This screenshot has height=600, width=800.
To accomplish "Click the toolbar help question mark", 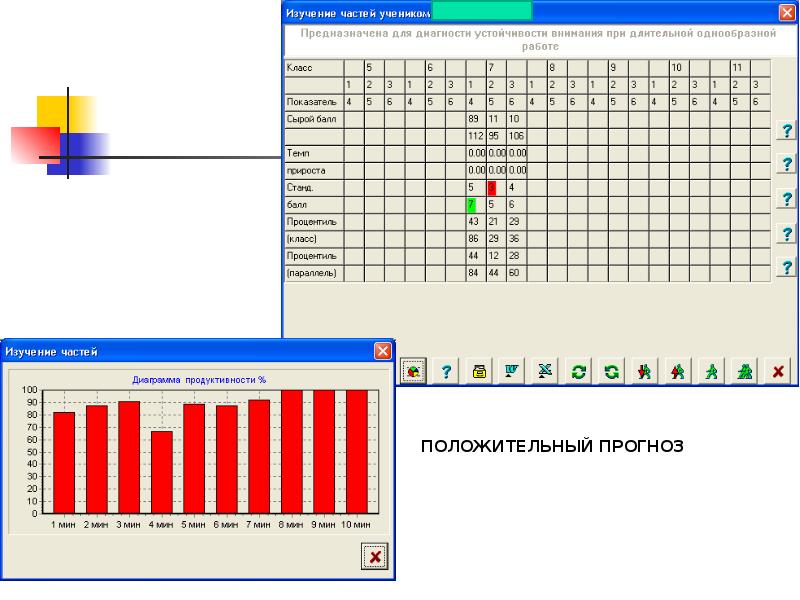I will [x=447, y=371].
